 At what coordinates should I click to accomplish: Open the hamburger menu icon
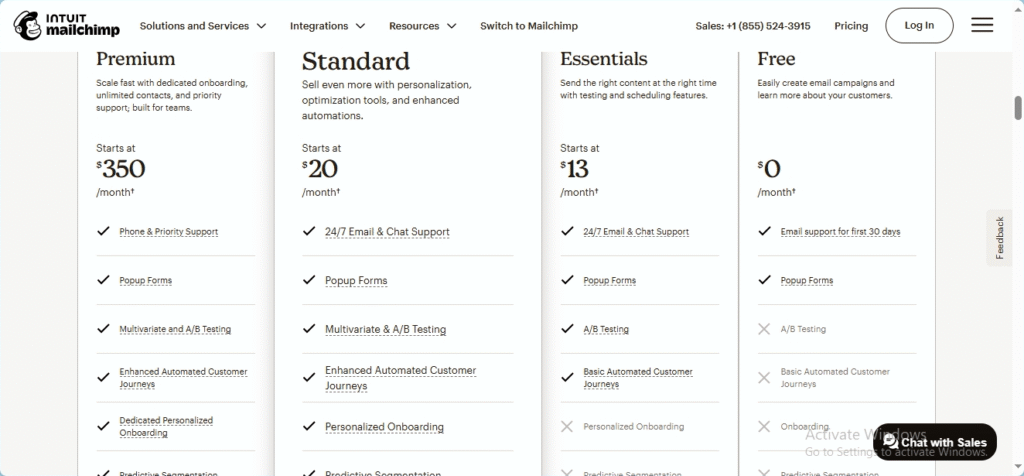(x=982, y=25)
